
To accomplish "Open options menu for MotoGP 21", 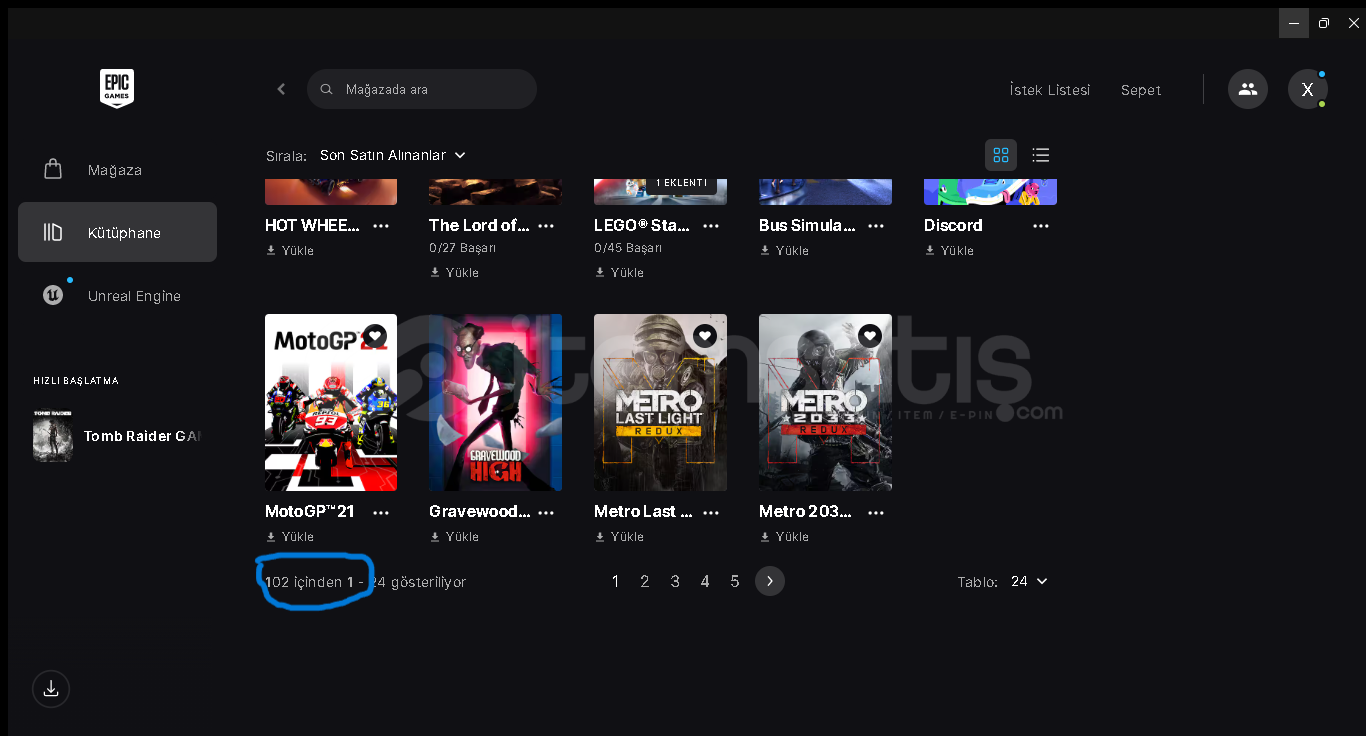I will click(x=381, y=512).
